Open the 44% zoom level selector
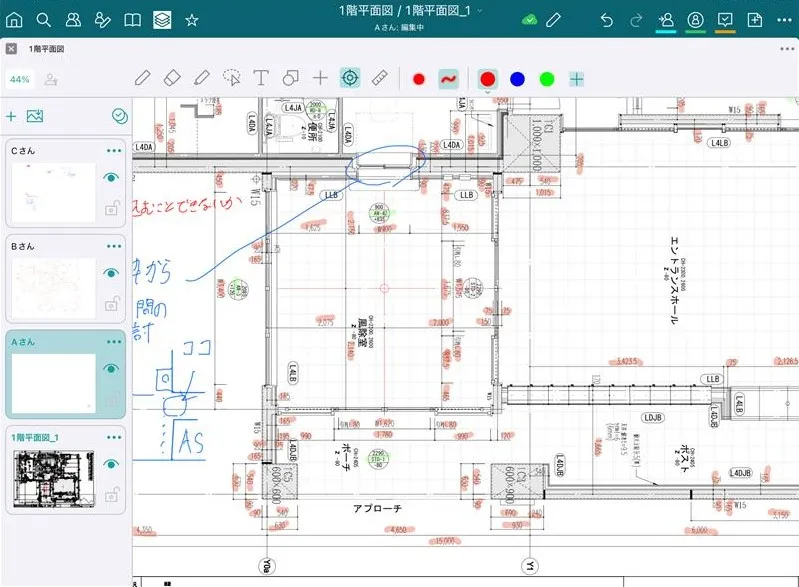This screenshot has height=587, width=799. (19, 78)
